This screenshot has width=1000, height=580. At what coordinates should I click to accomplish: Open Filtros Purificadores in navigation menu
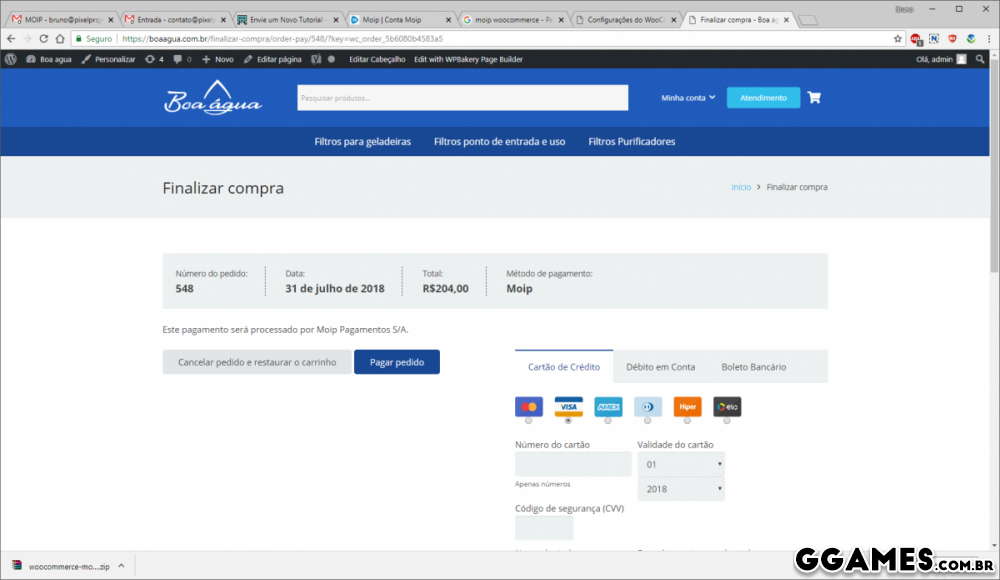631,142
